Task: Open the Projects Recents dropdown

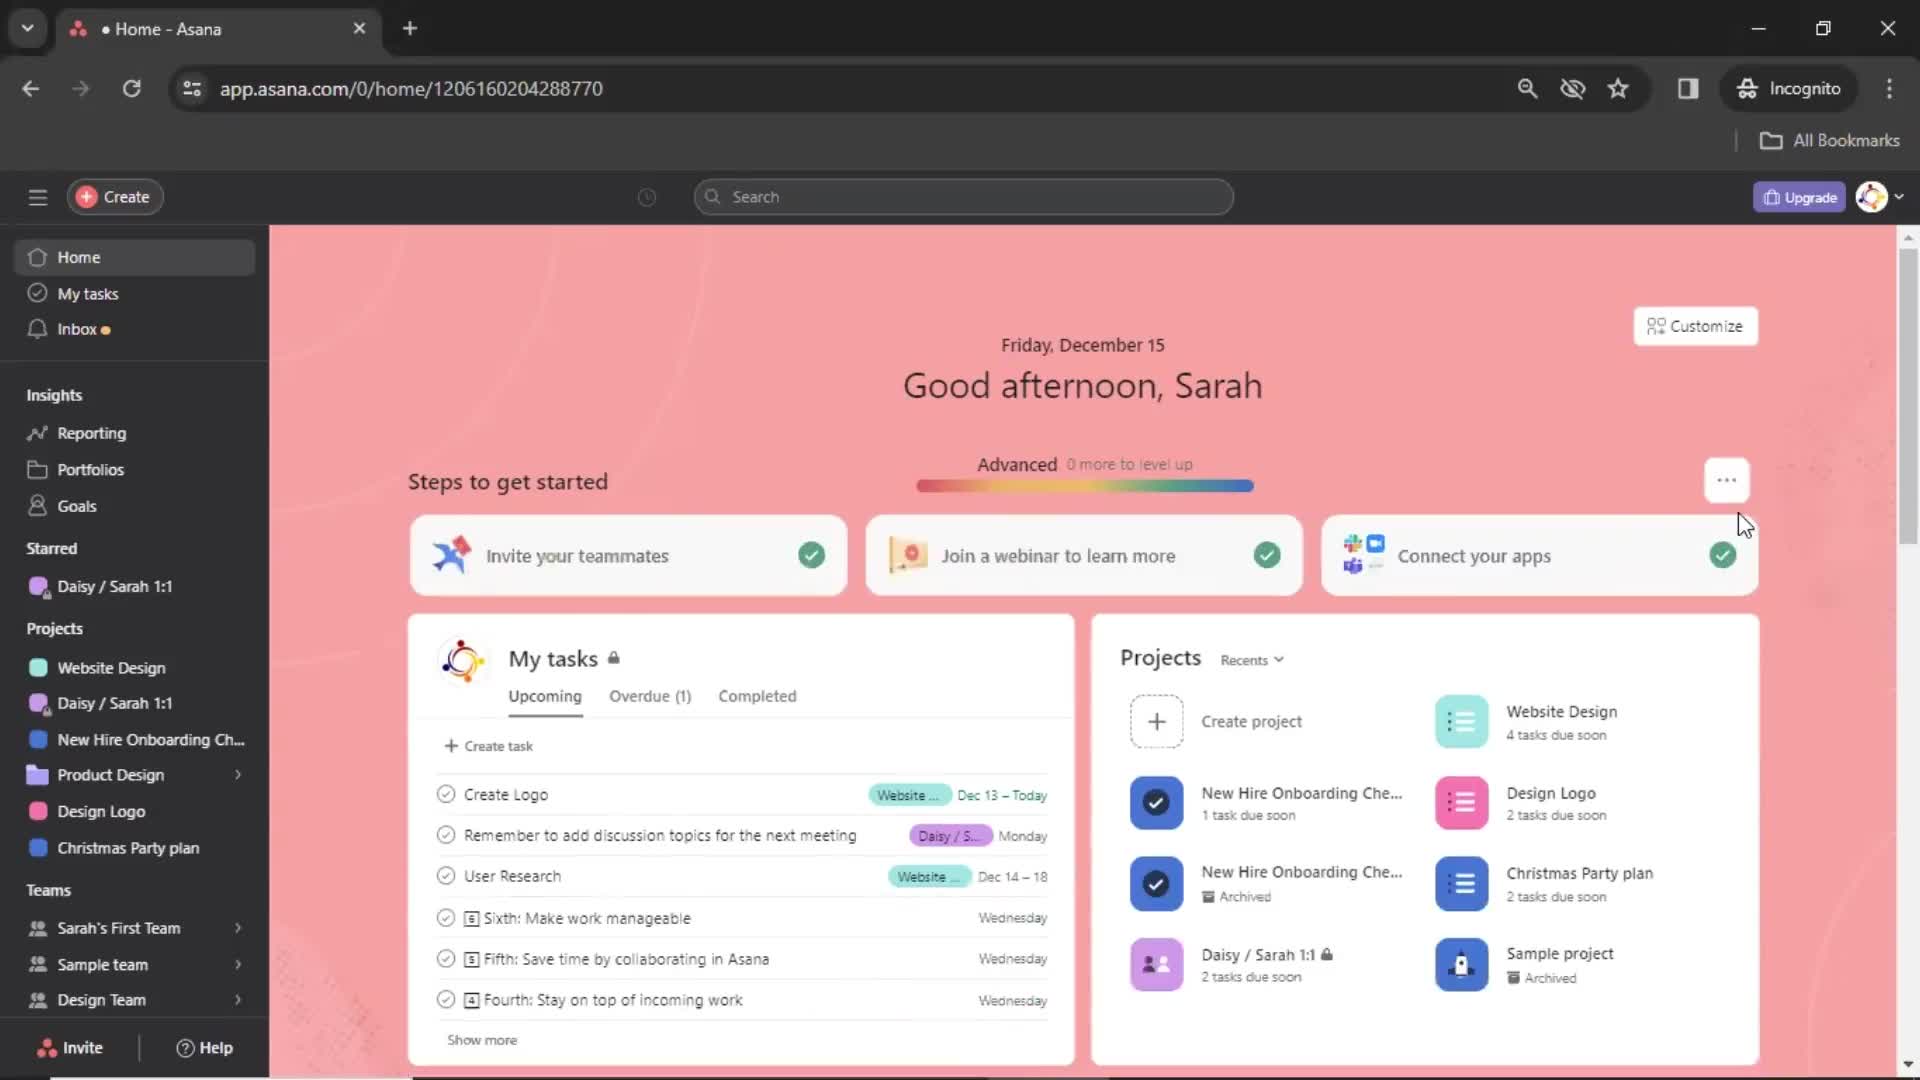Action: 1252,660
